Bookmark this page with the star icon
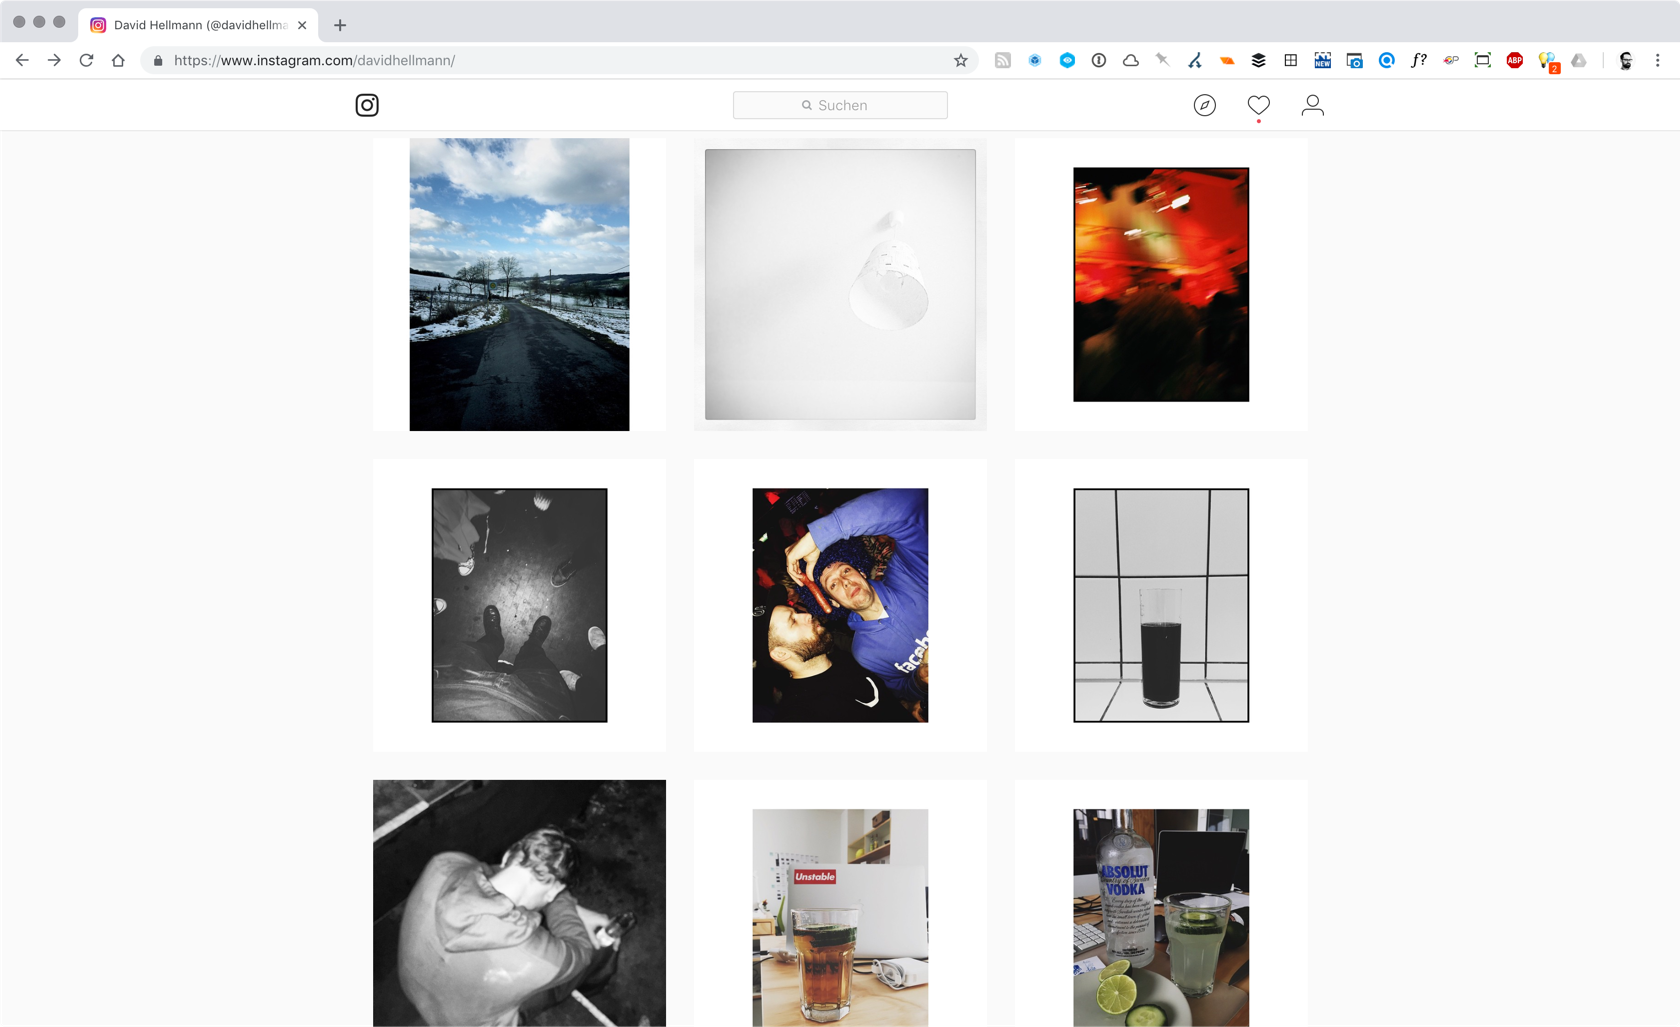This screenshot has height=1027, width=1680. (x=961, y=60)
